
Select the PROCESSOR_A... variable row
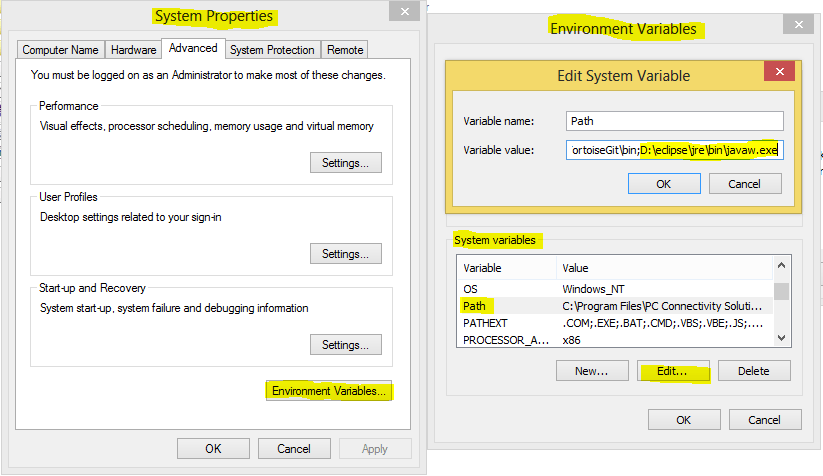615,340
